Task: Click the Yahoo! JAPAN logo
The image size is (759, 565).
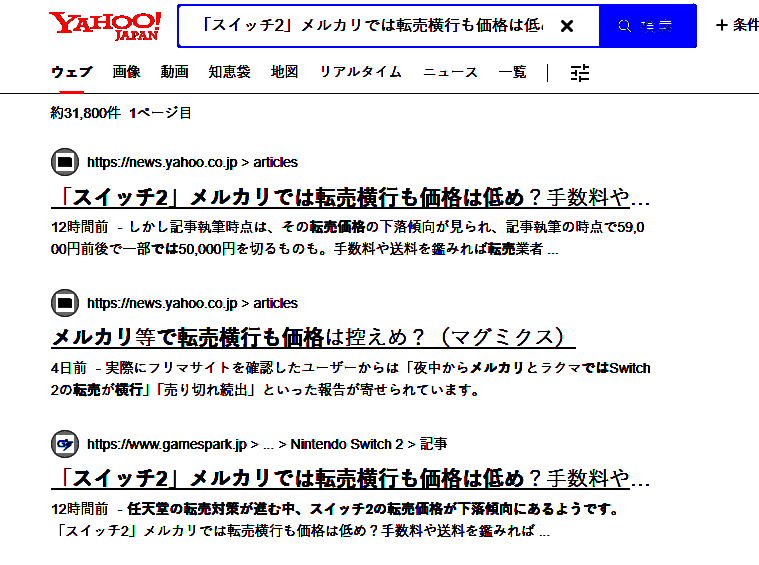Action: (x=105, y=27)
